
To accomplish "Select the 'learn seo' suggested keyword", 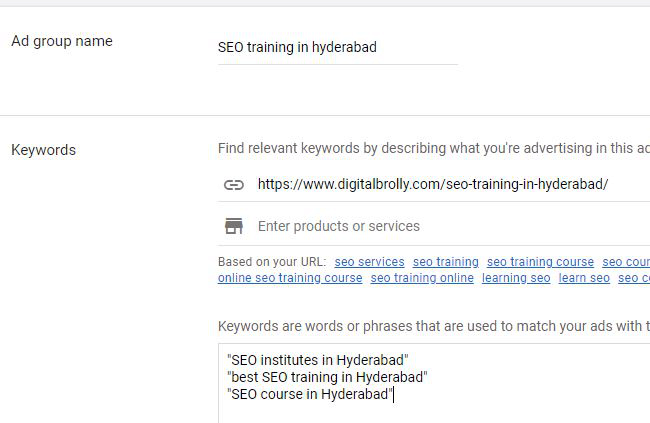I will tap(584, 278).
